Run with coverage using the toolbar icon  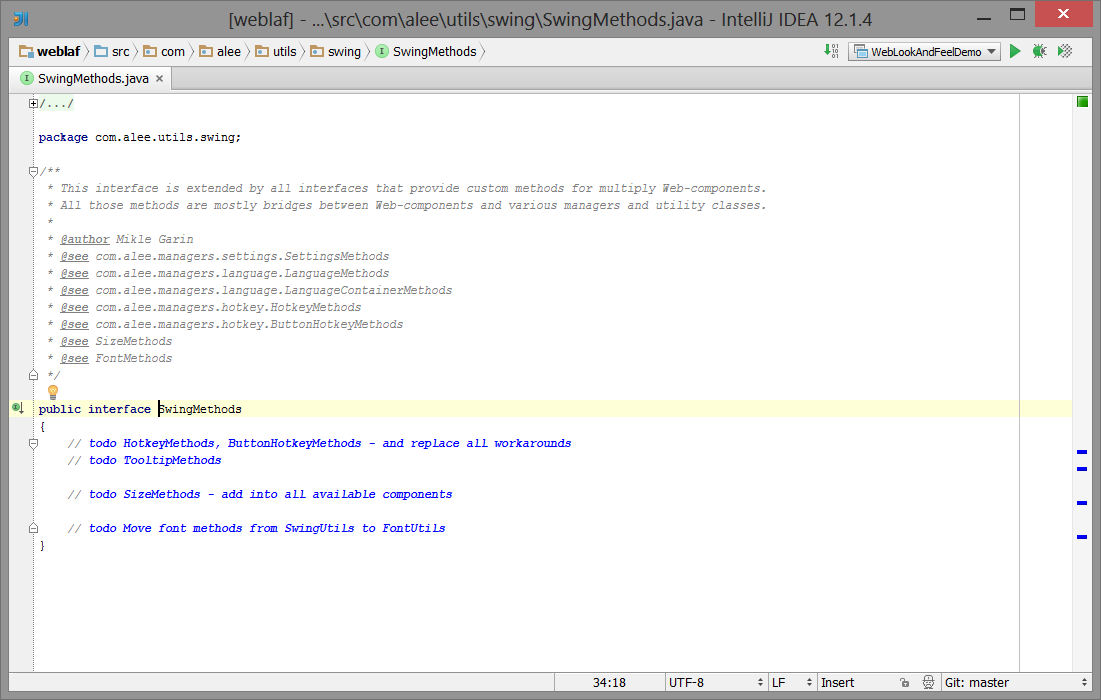(x=1065, y=51)
